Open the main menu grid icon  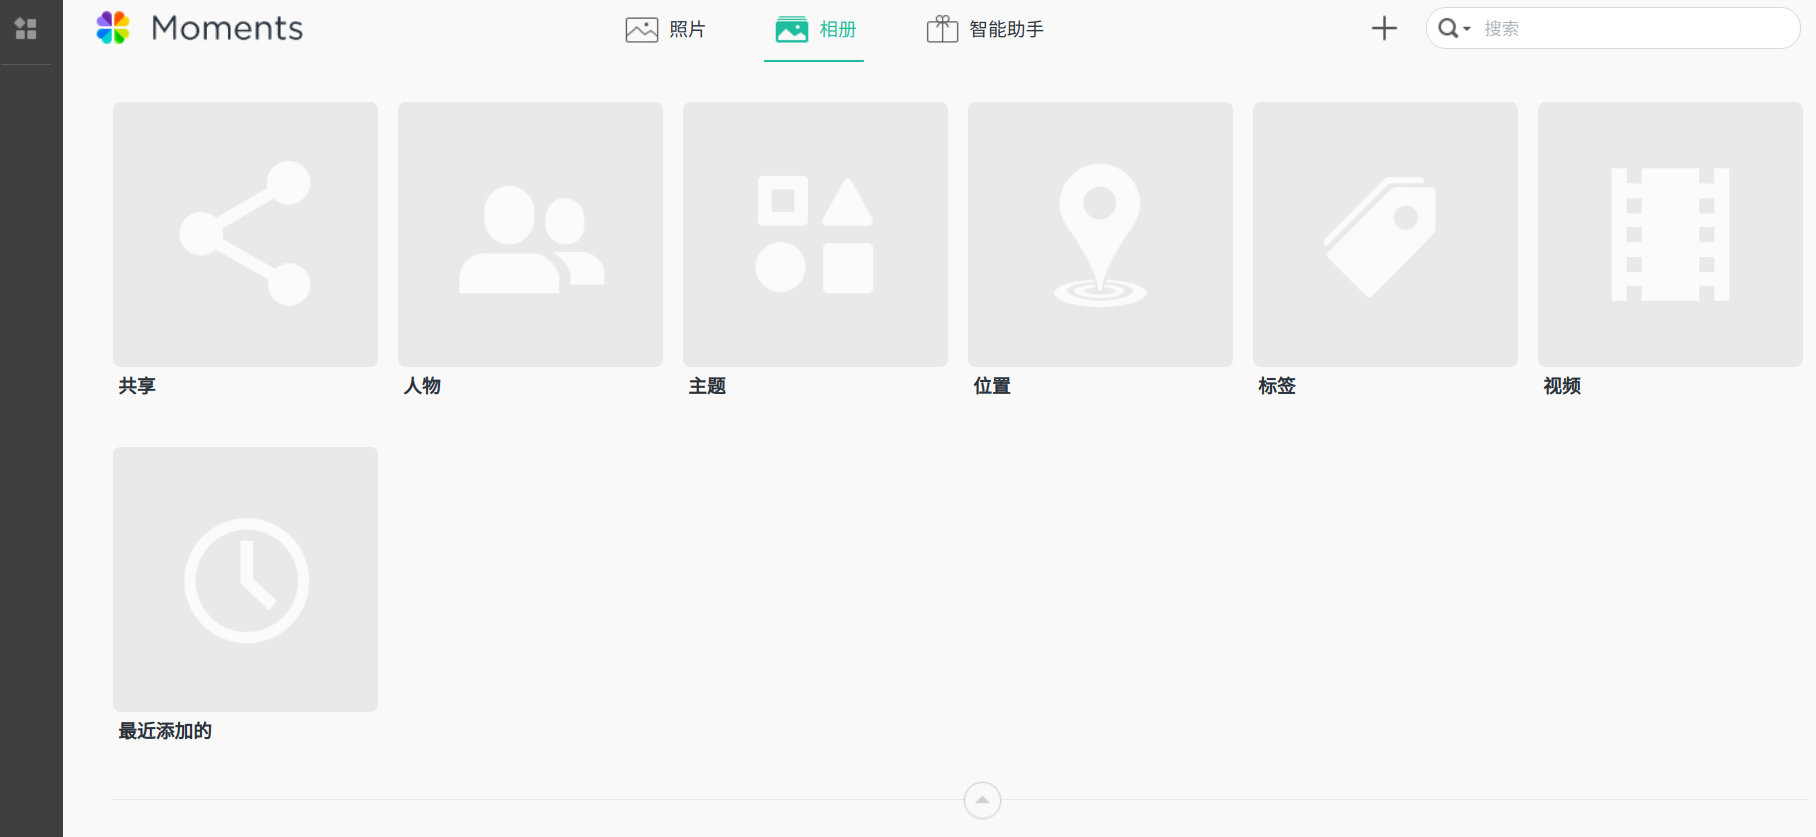[x=26, y=29]
